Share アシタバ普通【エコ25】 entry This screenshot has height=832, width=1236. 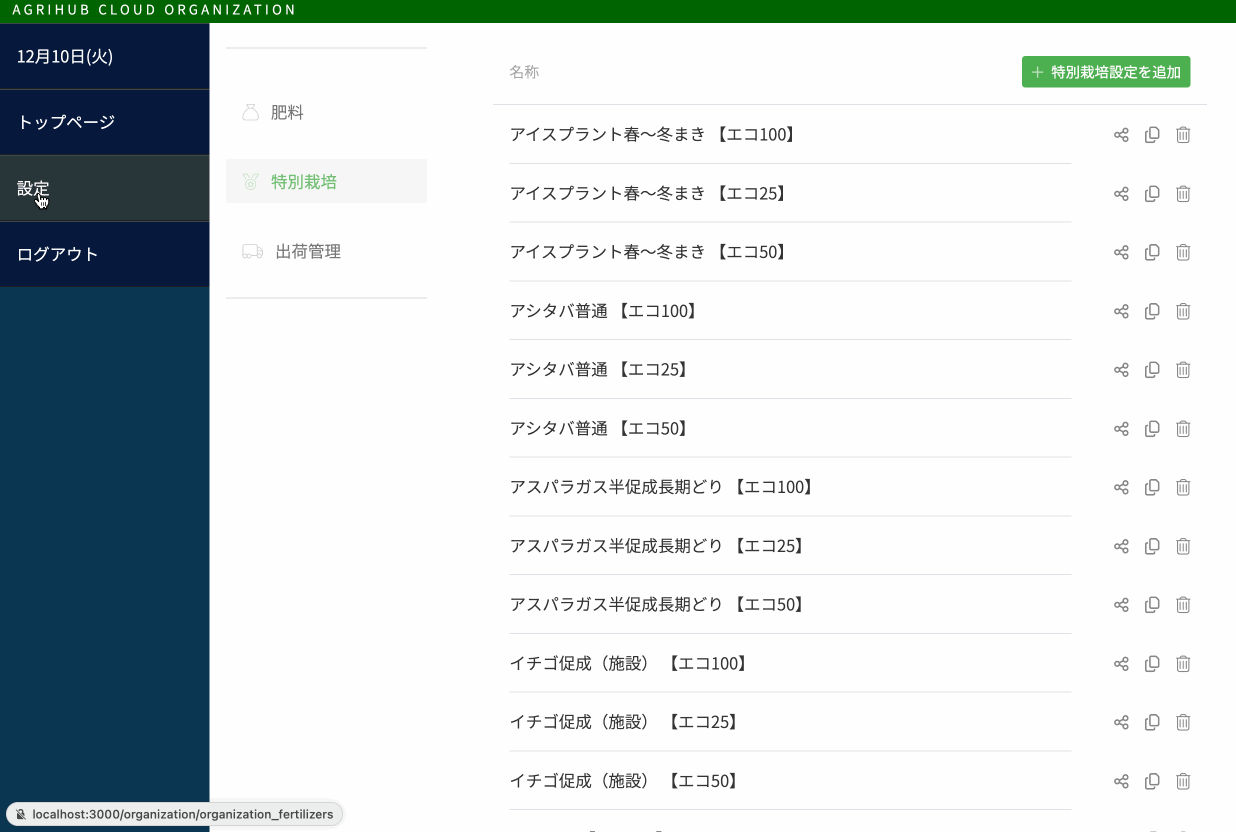[x=1121, y=370]
